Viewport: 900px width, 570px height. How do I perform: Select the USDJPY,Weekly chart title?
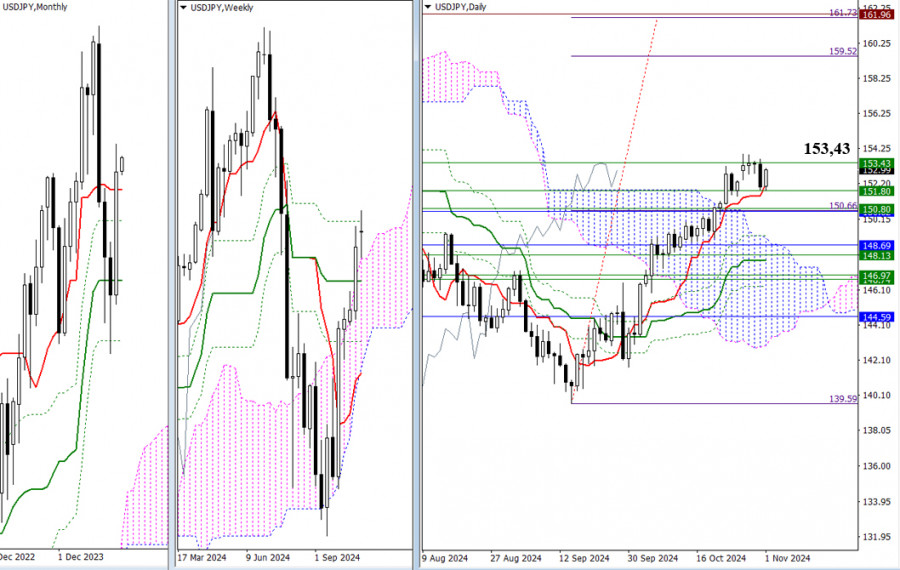coord(222,8)
